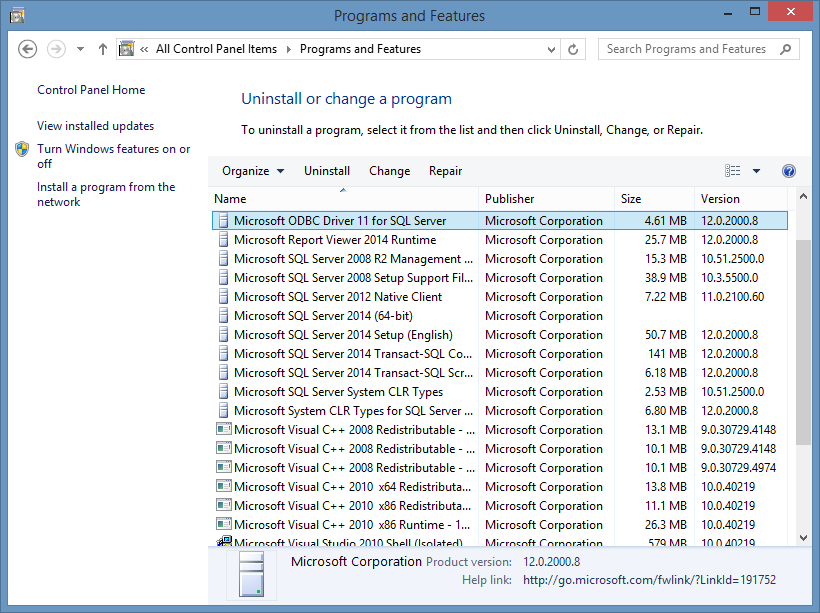Sort by the Size column header

pos(654,199)
